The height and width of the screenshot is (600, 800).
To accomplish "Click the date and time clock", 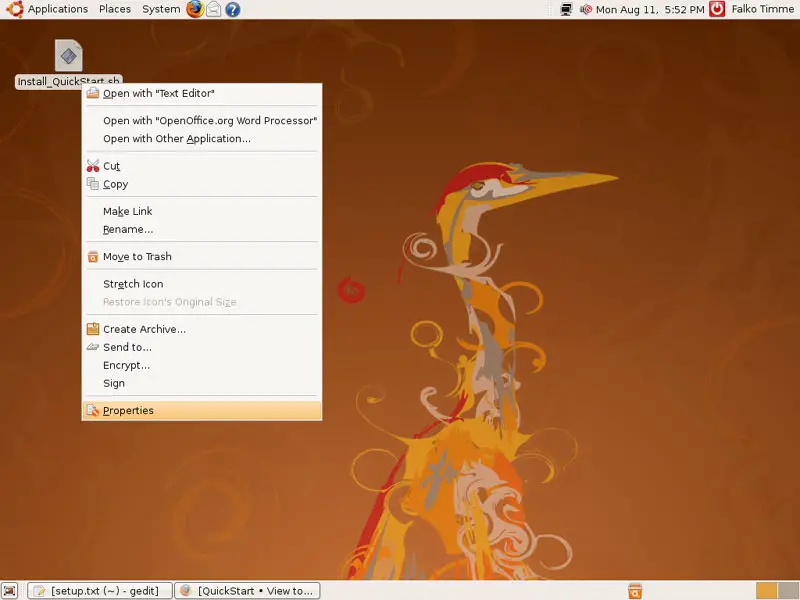I will point(650,9).
